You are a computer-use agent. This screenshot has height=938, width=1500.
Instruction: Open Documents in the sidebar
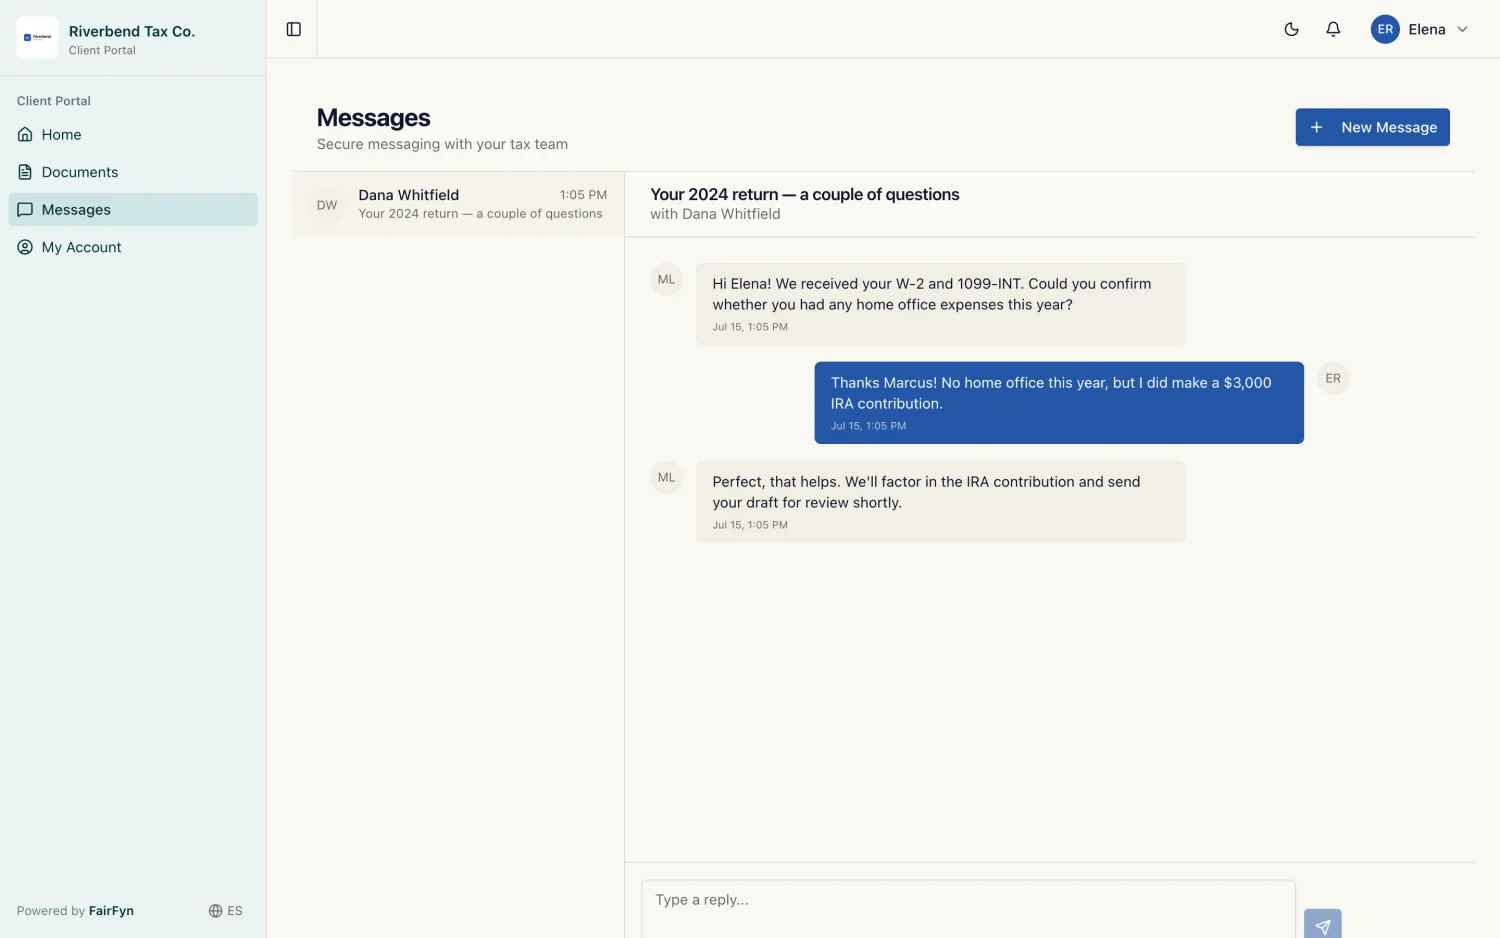pyautogui.click(x=133, y=172)
